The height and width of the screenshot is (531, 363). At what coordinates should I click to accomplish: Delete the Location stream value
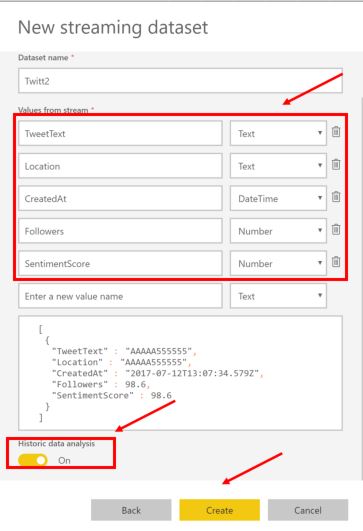(x=336, y=164)
